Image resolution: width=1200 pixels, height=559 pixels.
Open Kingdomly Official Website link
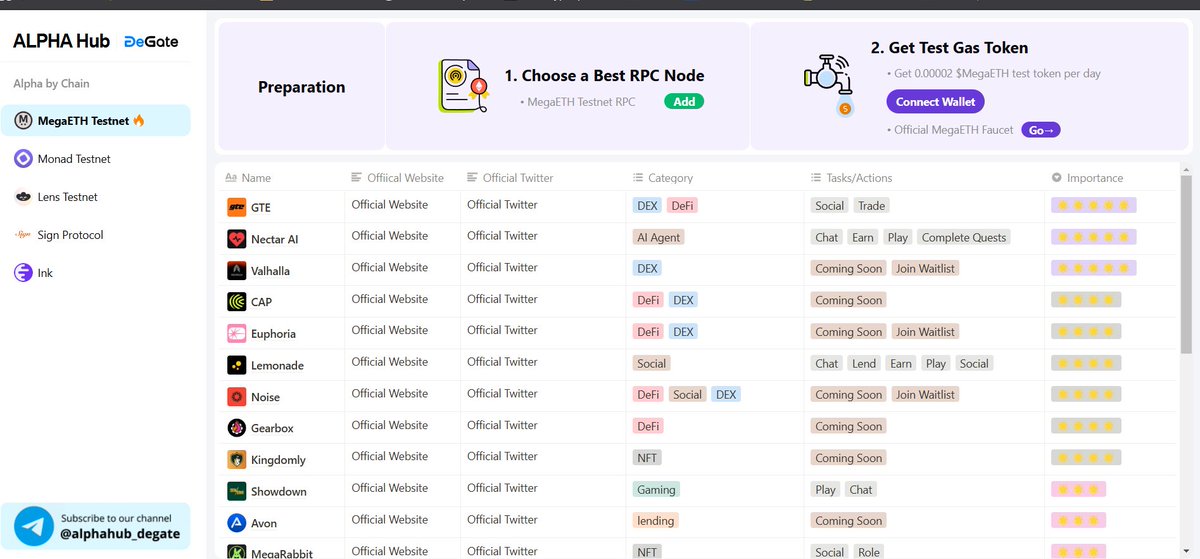point(390,457)
